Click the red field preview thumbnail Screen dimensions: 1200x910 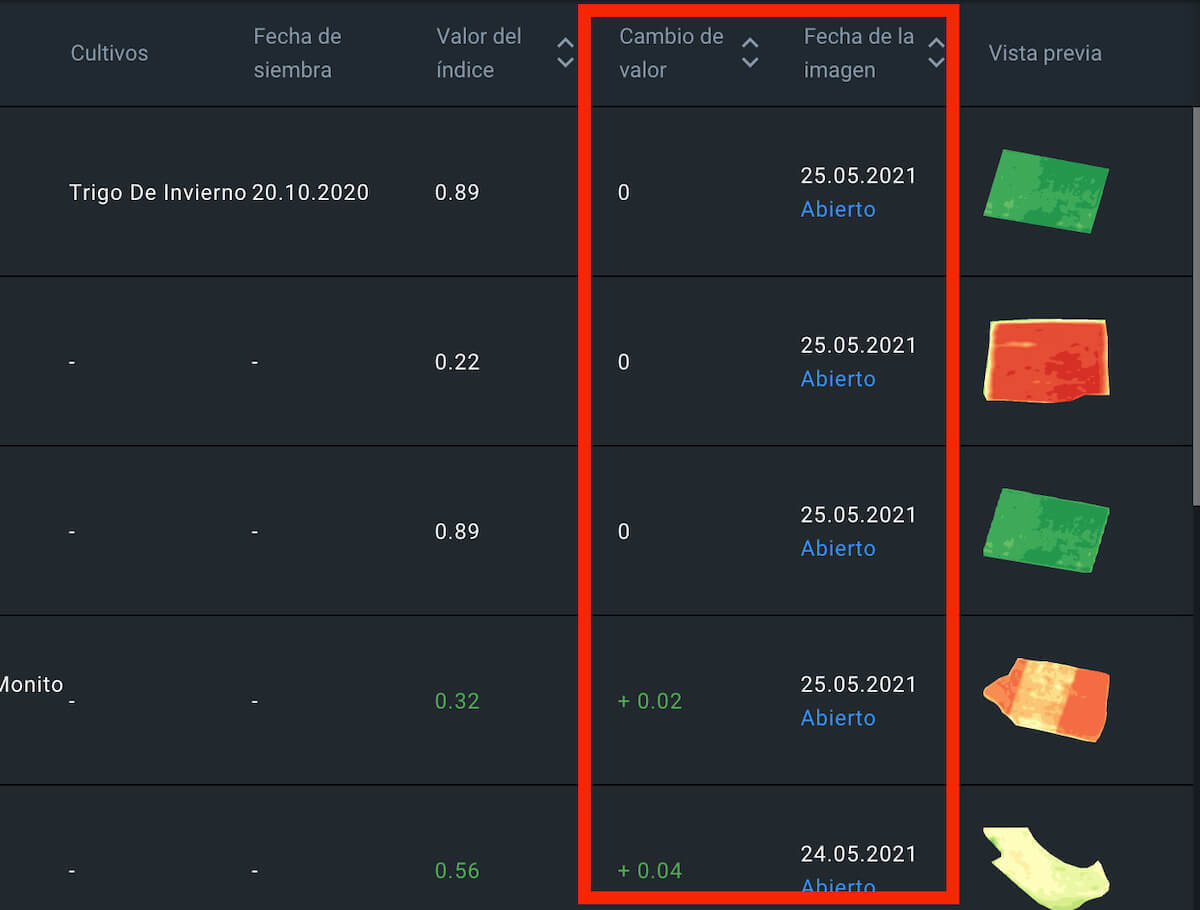point(1047,360)
